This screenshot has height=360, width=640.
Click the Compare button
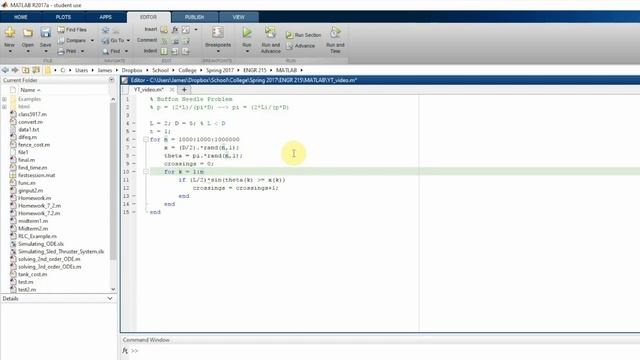(x=72, y=40)
